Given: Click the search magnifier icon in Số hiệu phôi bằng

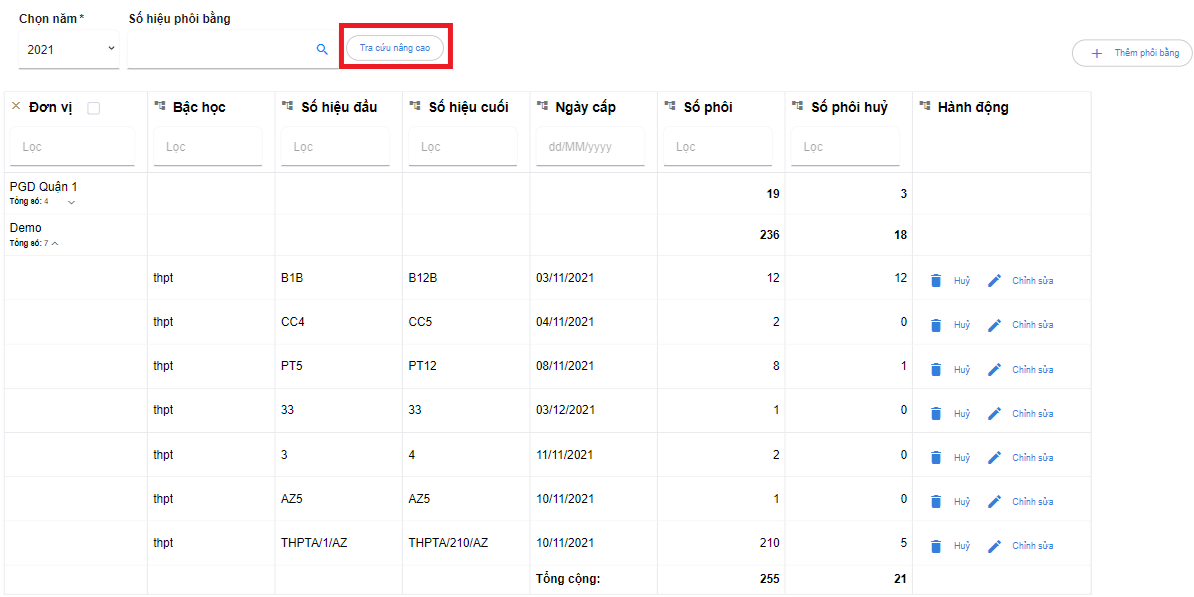Looking at the screenshot, I should pos(322,49).
